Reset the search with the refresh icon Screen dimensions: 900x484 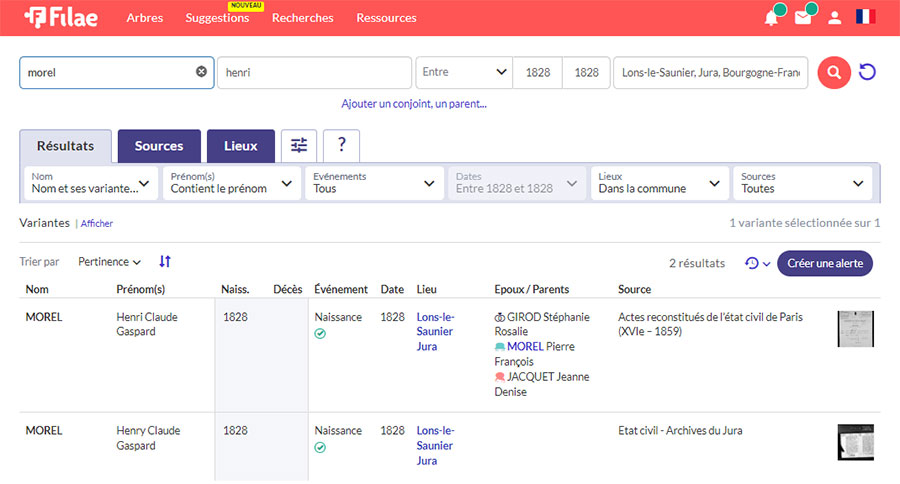point(867,72)
